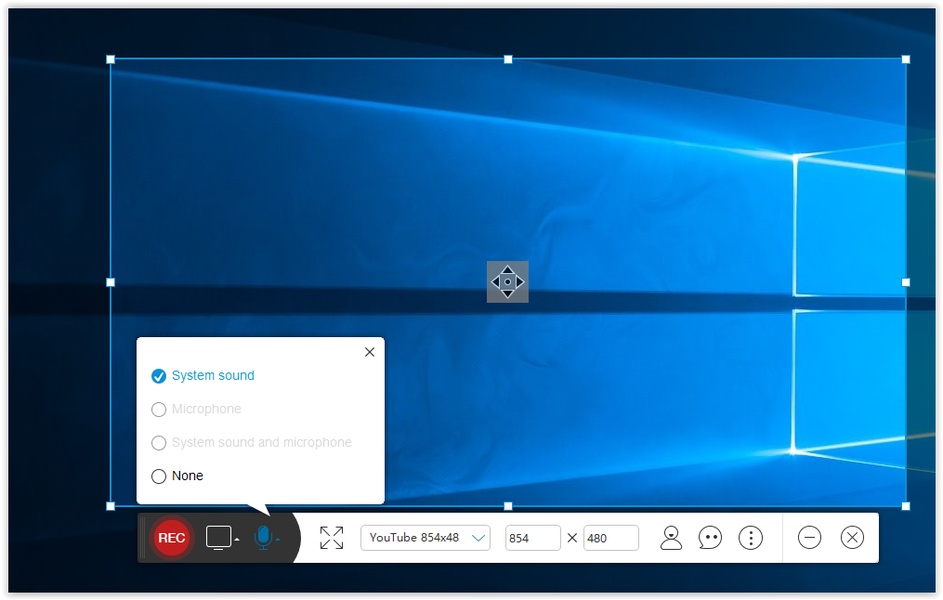Select the System sound radio option
The width and height of the screenshot is (943, 600).
click(x=158, y=376)
